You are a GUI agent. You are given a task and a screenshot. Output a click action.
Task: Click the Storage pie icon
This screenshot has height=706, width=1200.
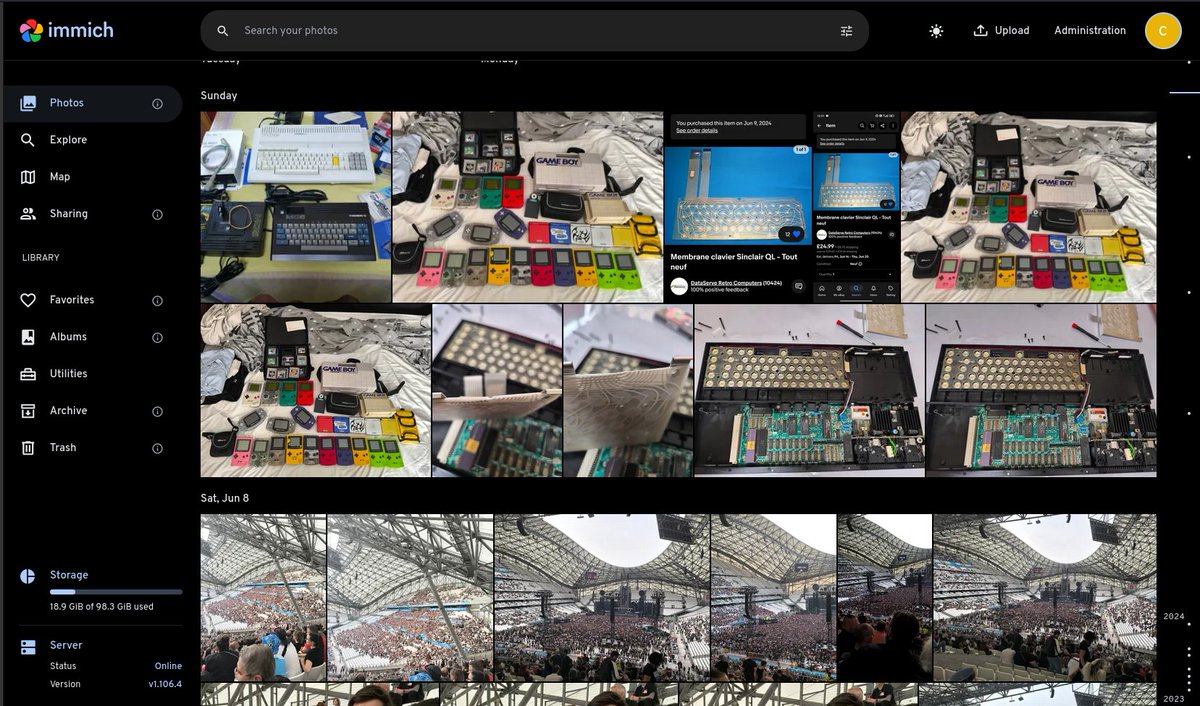29,576
